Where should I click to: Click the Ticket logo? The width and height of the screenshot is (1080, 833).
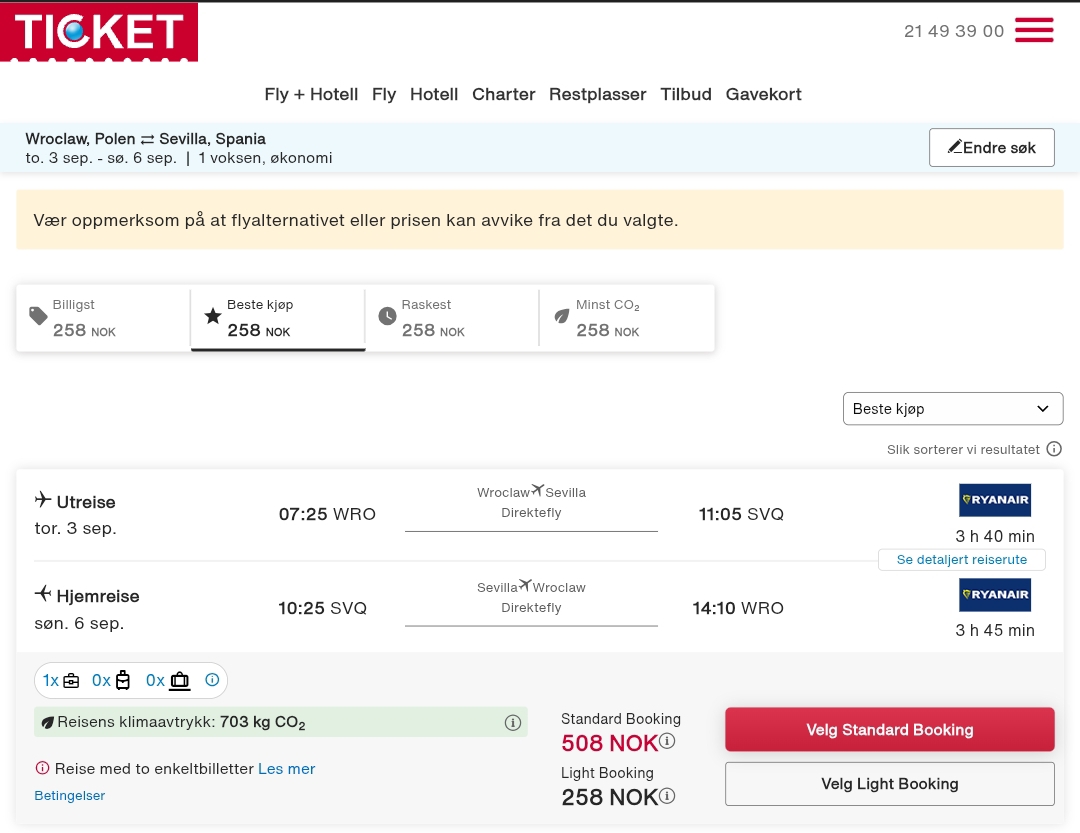[x=99, y=32]
